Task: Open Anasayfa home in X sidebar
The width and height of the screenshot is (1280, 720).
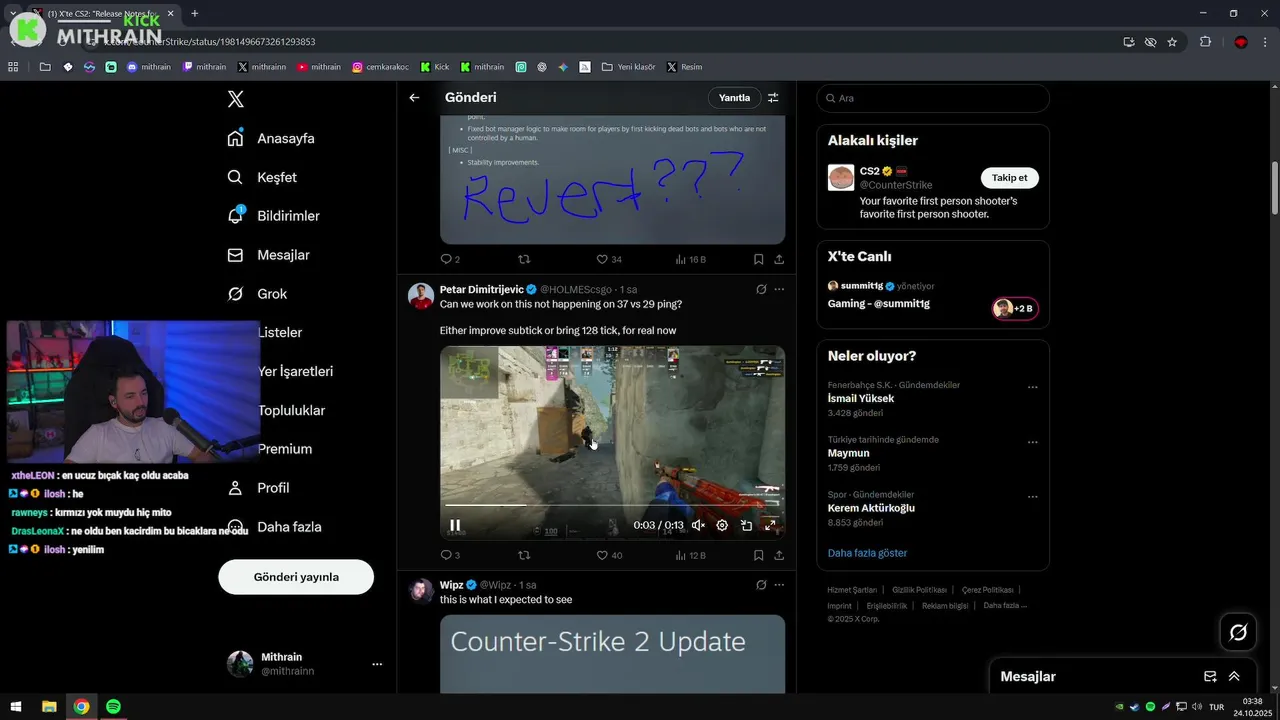Action: coord(271,138)
